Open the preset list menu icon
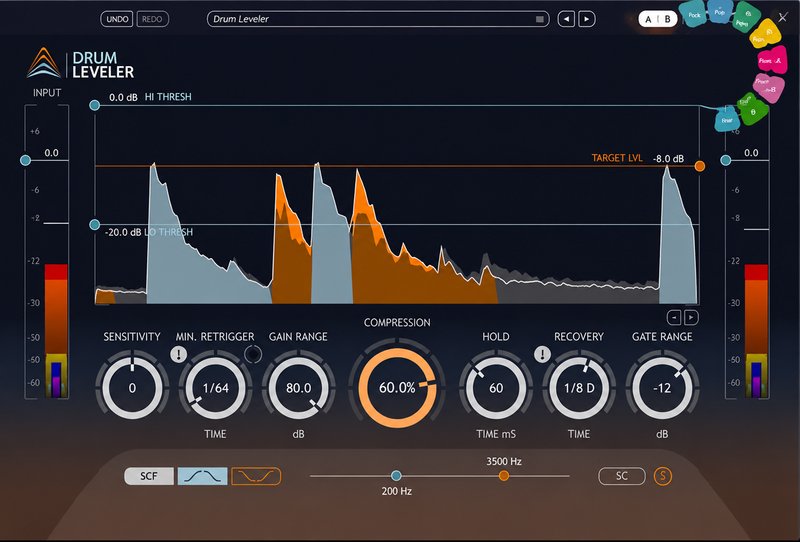 [x=539, y=19]
